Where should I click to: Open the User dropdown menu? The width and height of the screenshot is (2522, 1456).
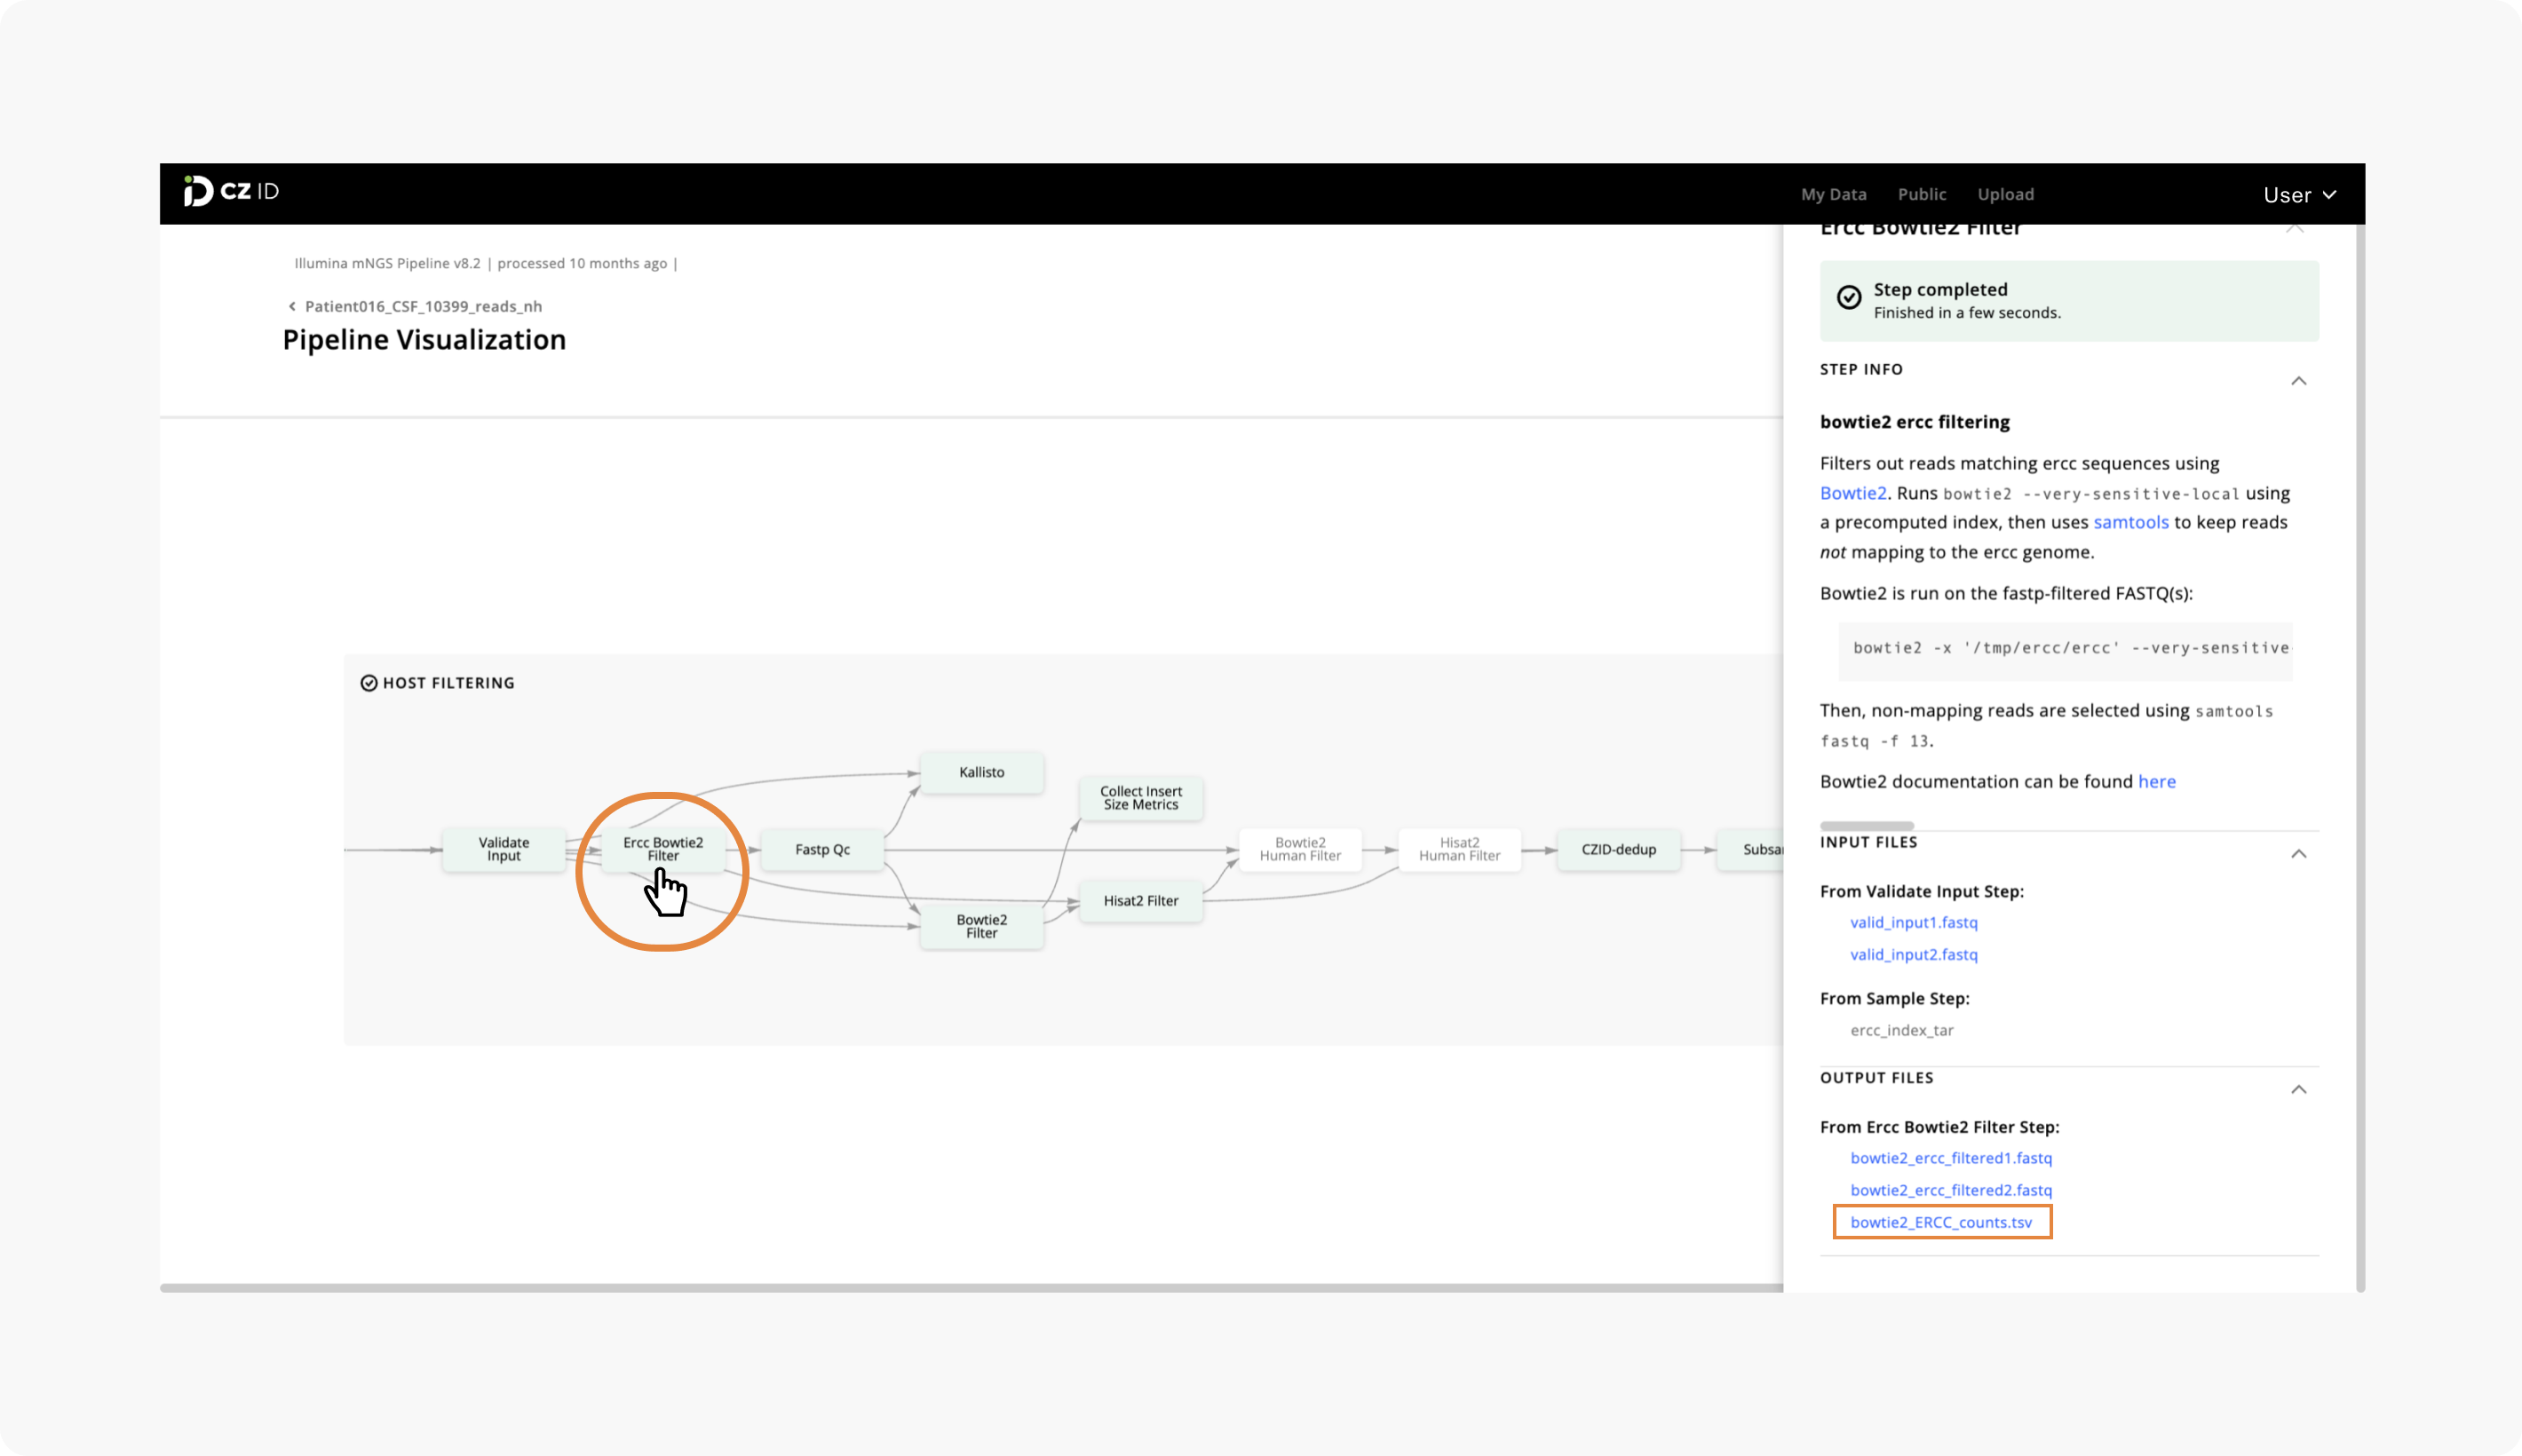2299,195
